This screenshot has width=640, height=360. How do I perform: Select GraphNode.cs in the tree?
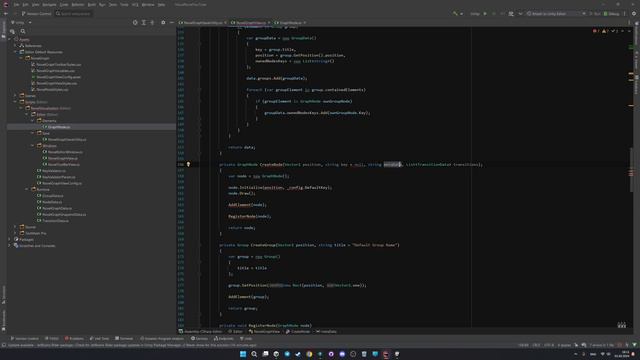coord(59,127)
